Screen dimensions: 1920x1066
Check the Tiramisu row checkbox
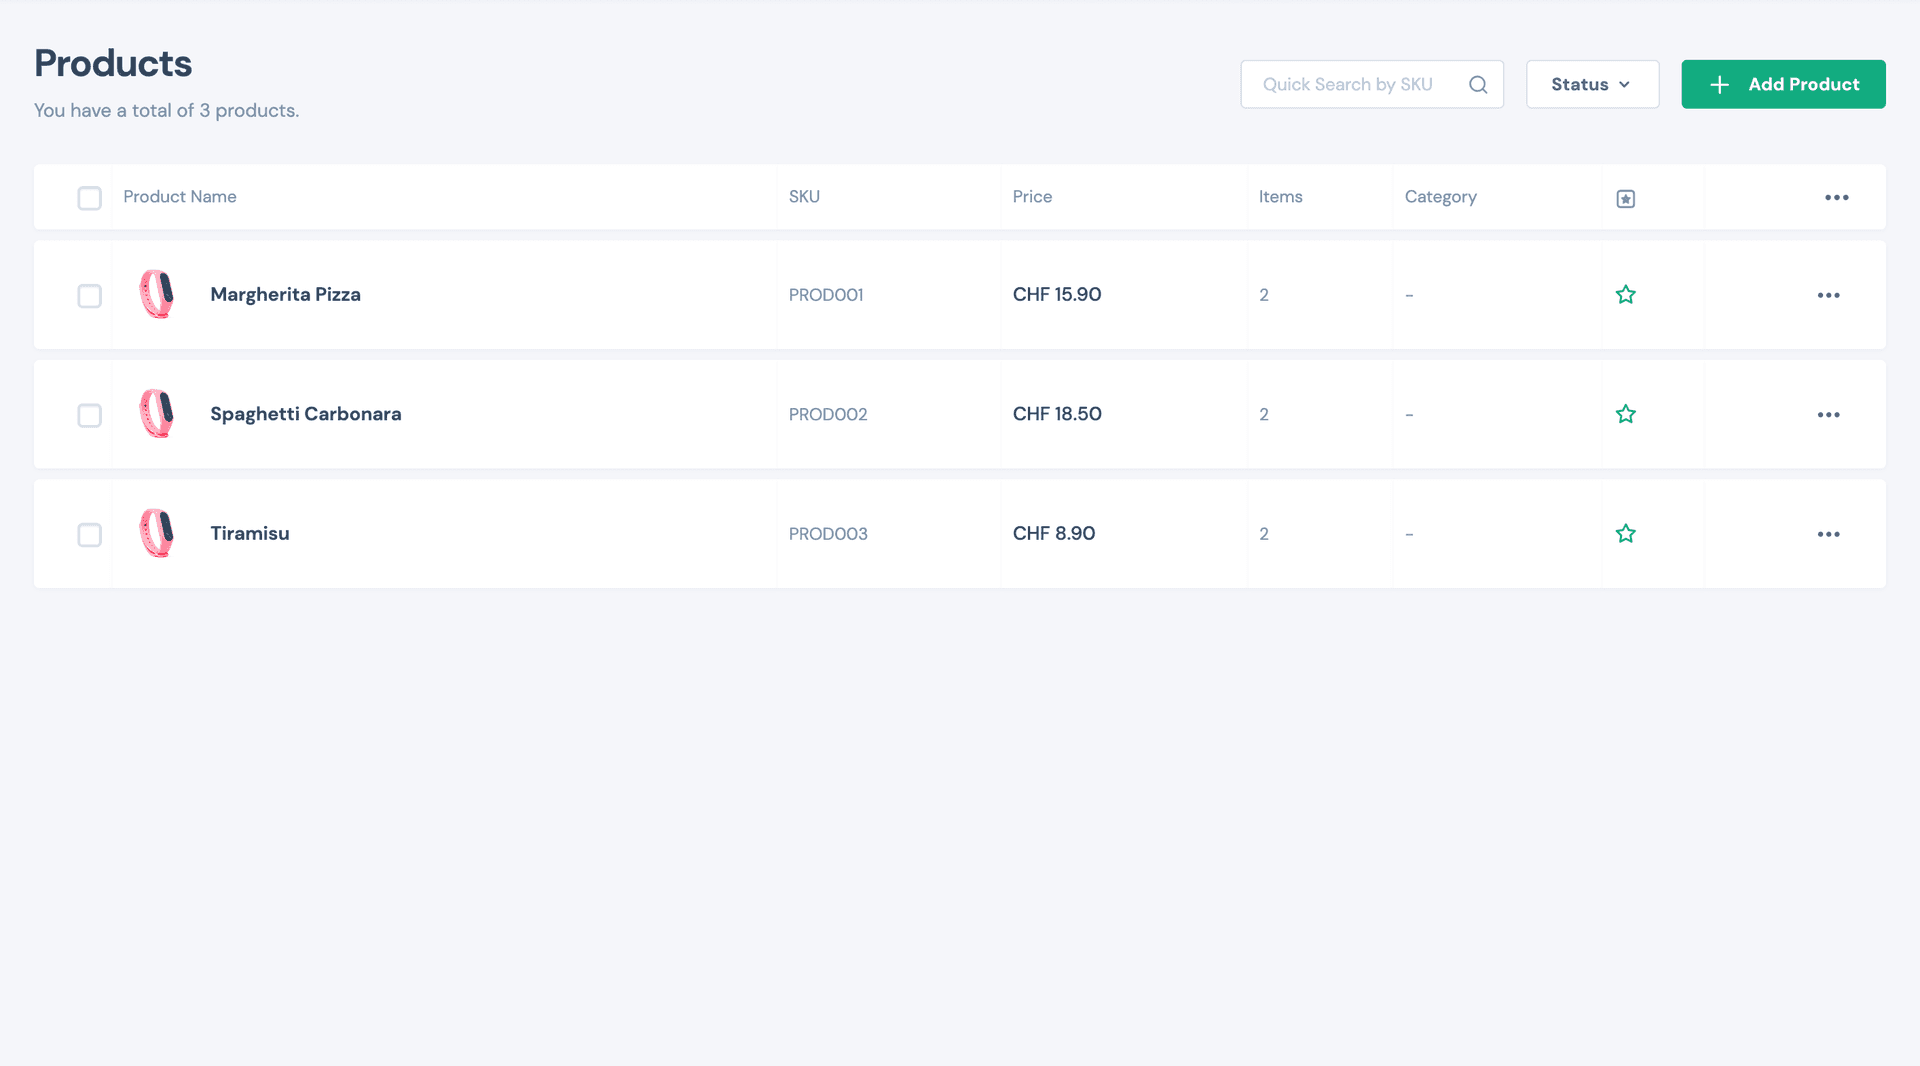click(x=90, y=535)
